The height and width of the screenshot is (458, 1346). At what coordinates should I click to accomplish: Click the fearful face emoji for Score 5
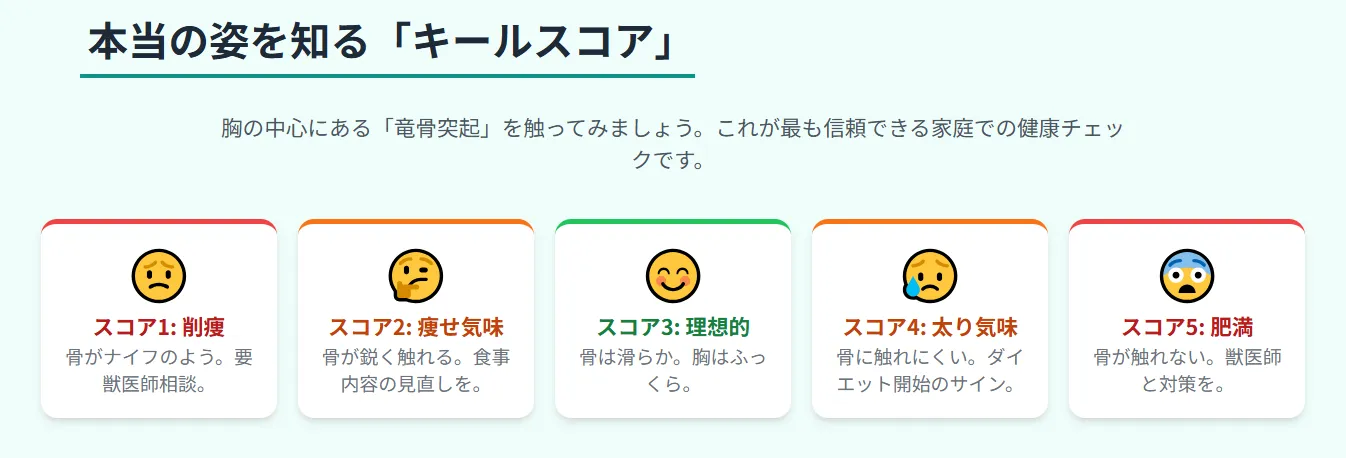tap(1187, 276)
